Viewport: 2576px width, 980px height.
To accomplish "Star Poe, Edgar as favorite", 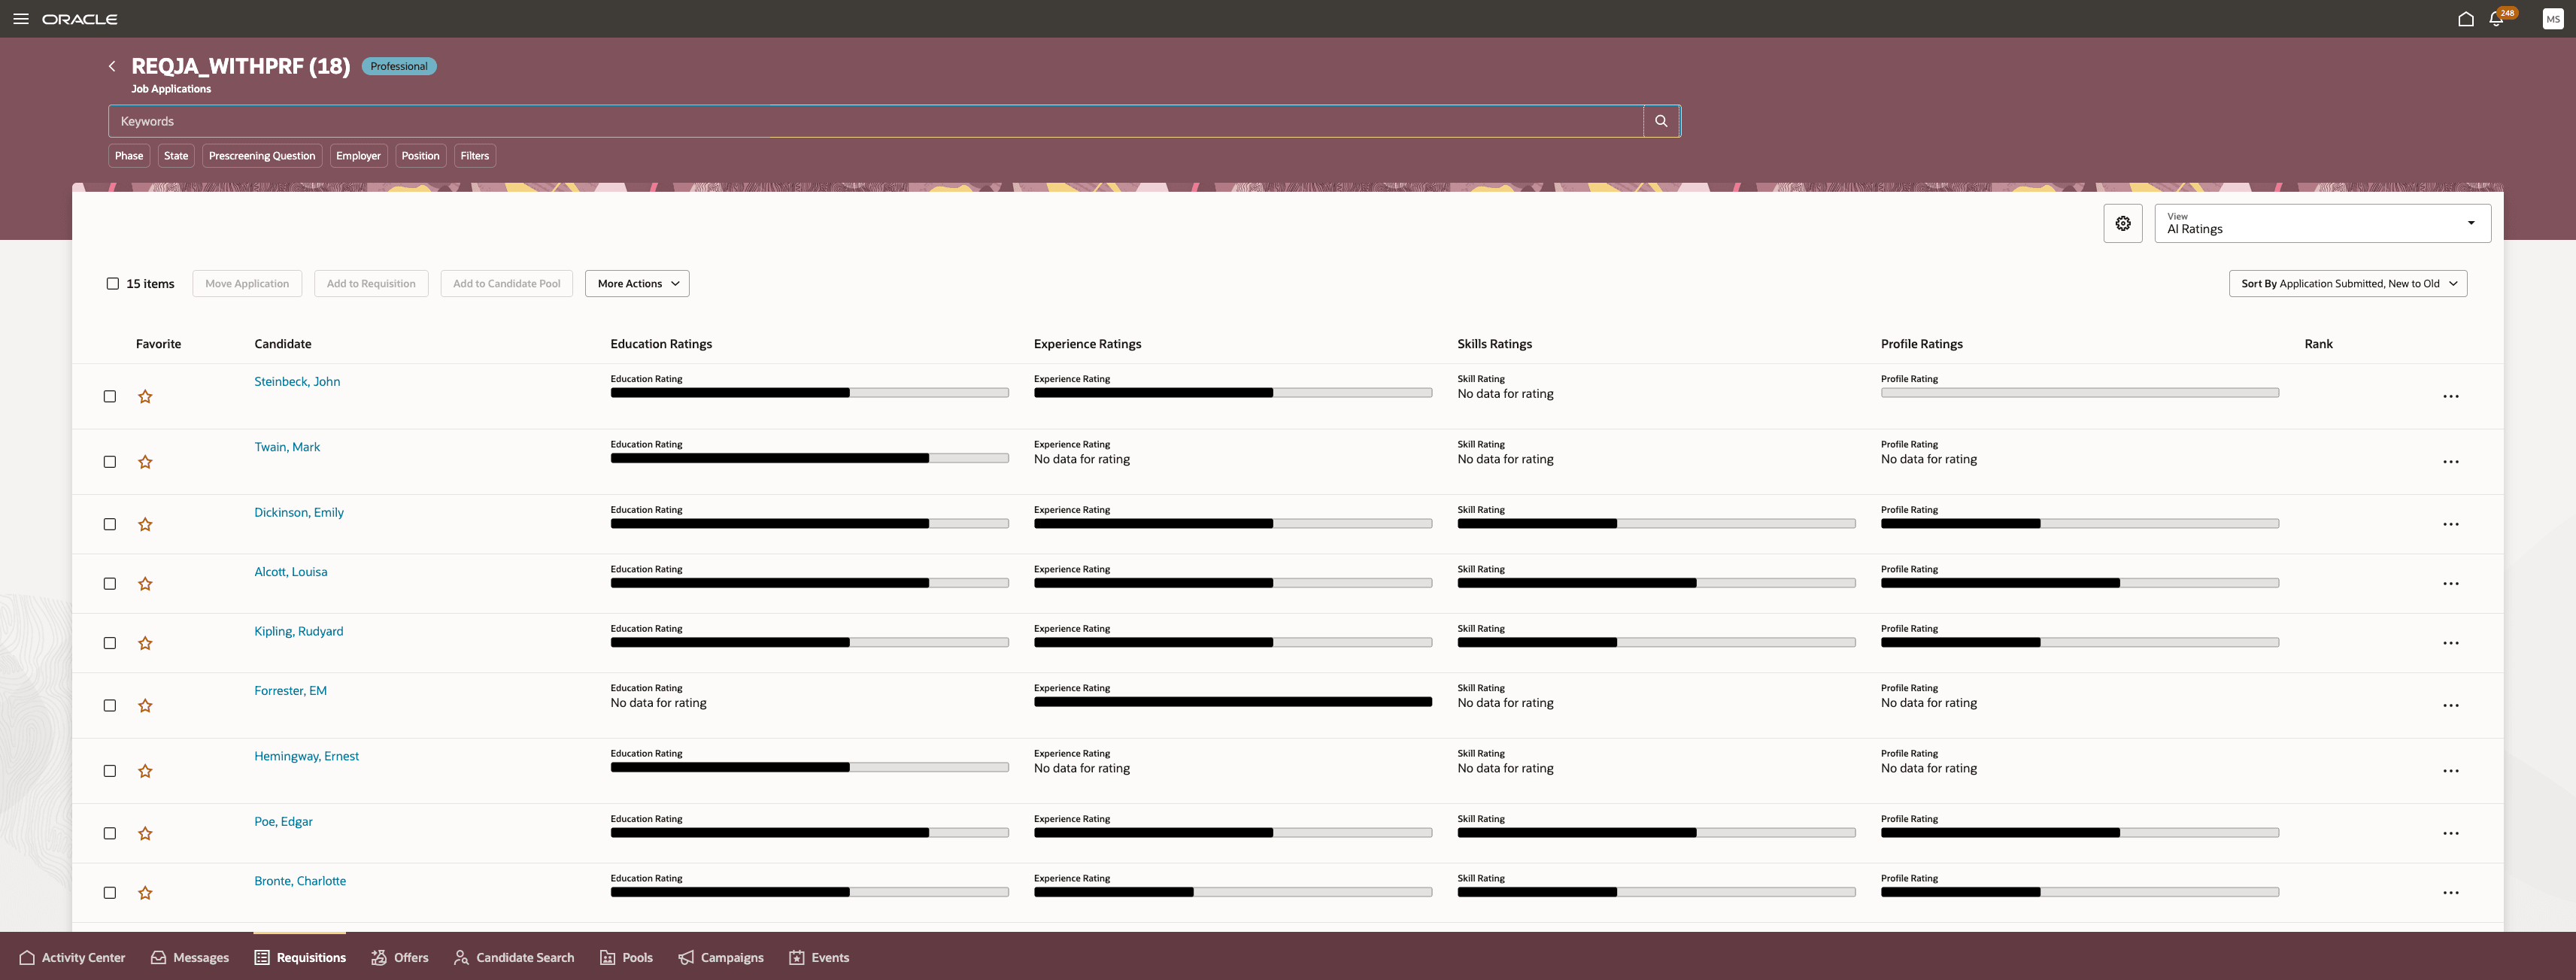I will (x=145, y=834).
